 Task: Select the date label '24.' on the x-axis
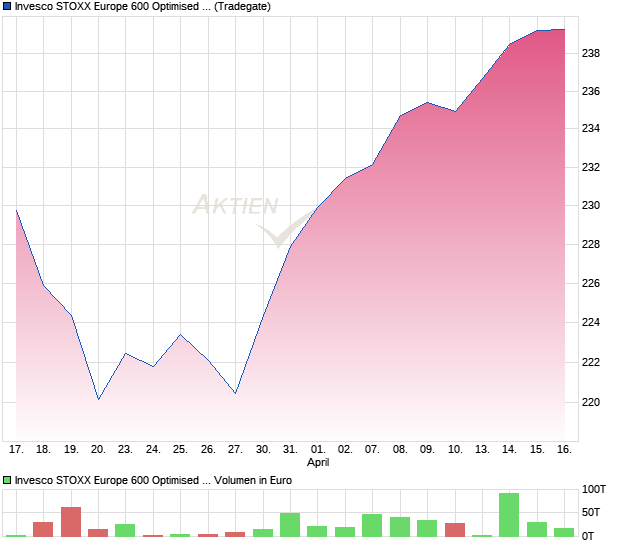[x=153, y=450]
